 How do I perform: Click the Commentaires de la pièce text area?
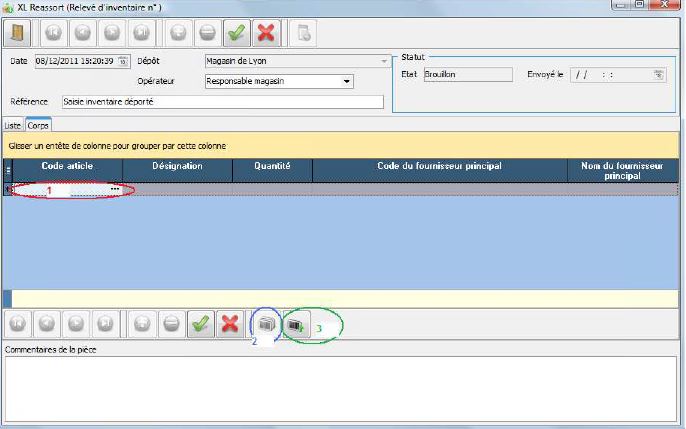point(341,389)
